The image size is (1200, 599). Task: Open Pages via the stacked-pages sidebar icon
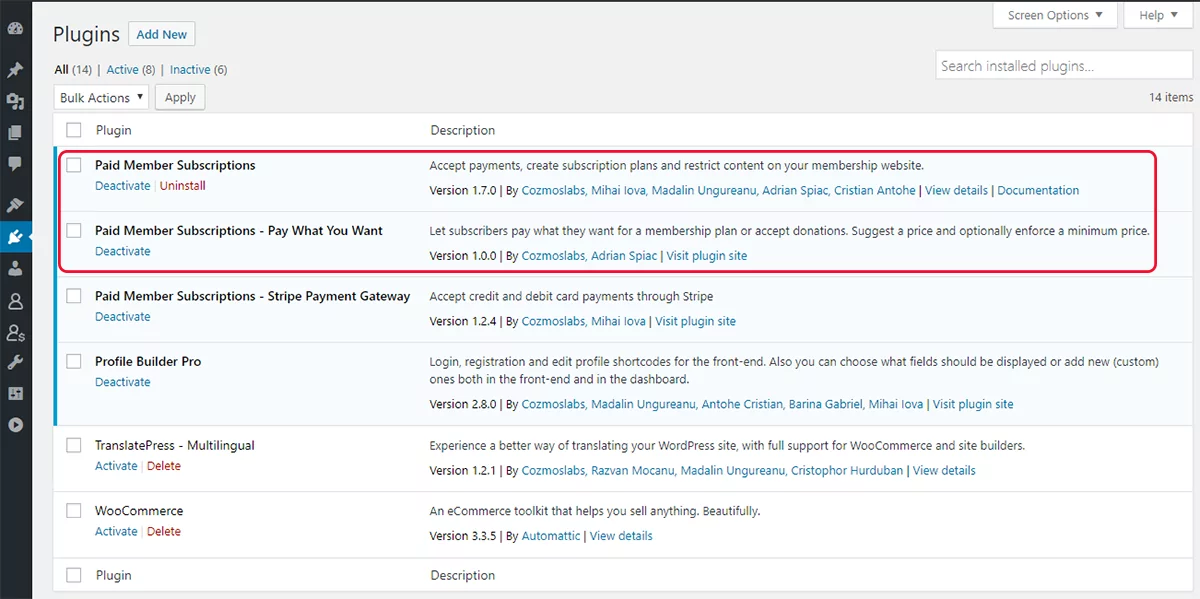(x=15, y=132)
